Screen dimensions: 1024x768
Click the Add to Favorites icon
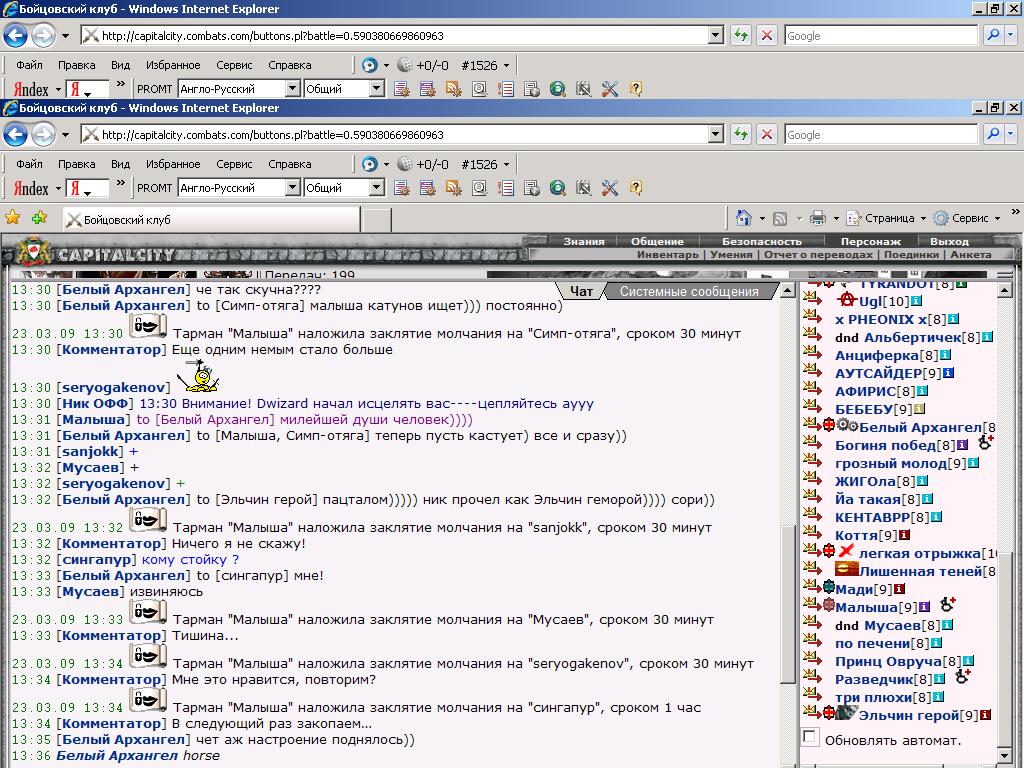click(x=39, y=217)
